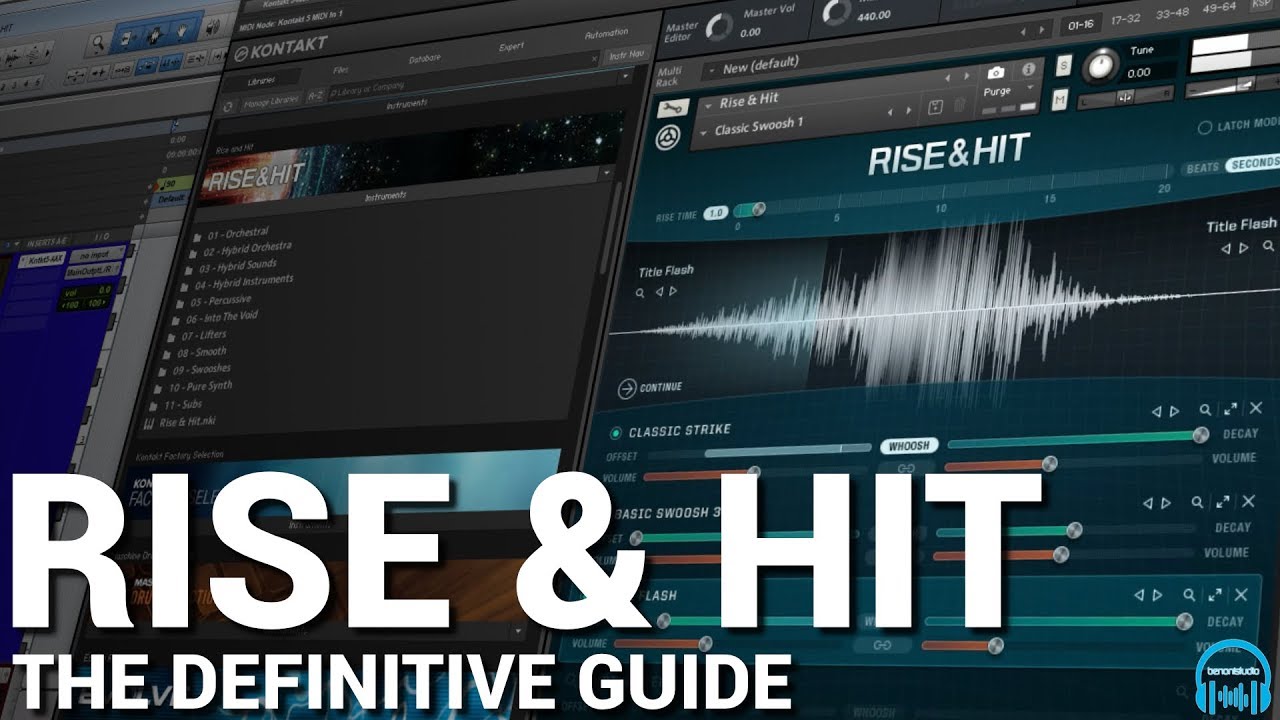Screen dimensions: 1280x720
Task: Click the CONTINUE text
Action: click(x=661, y=387)
